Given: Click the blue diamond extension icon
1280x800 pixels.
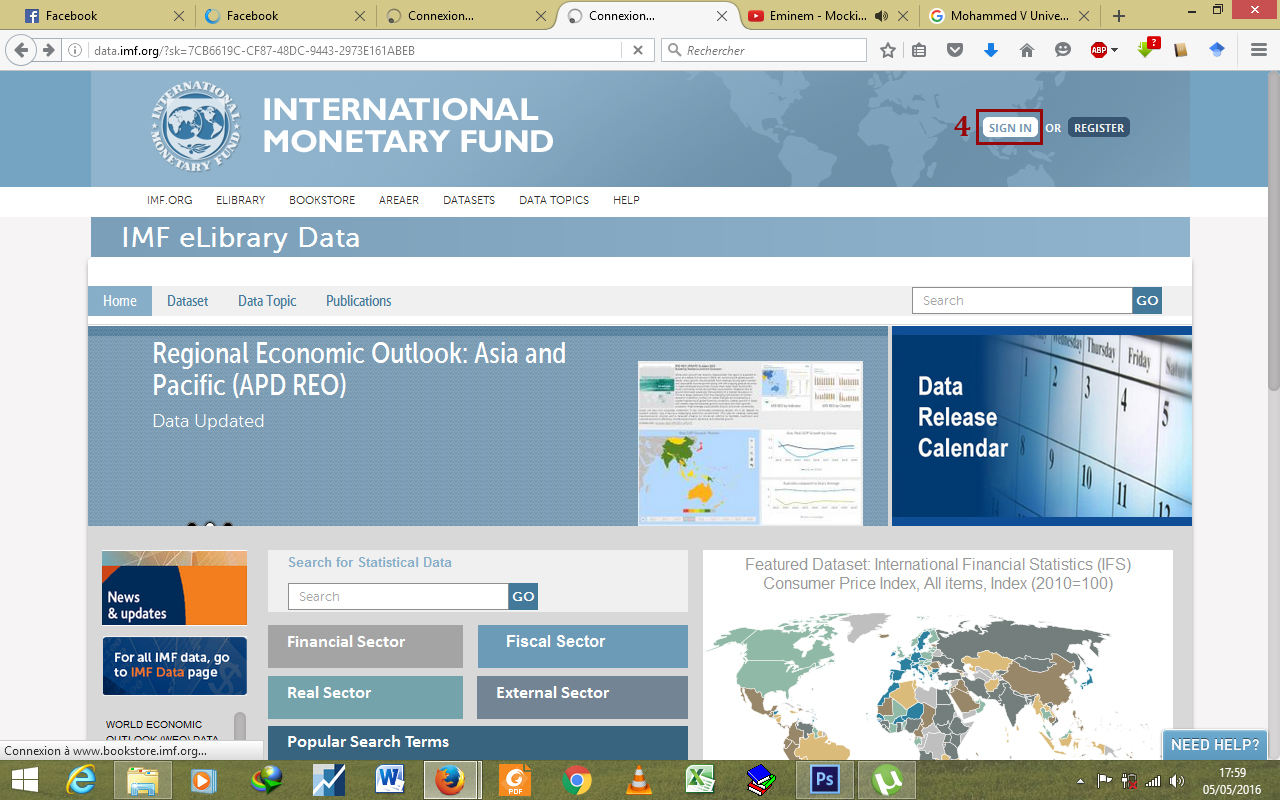Looking at the screenshot, I should click(1217, 50).
